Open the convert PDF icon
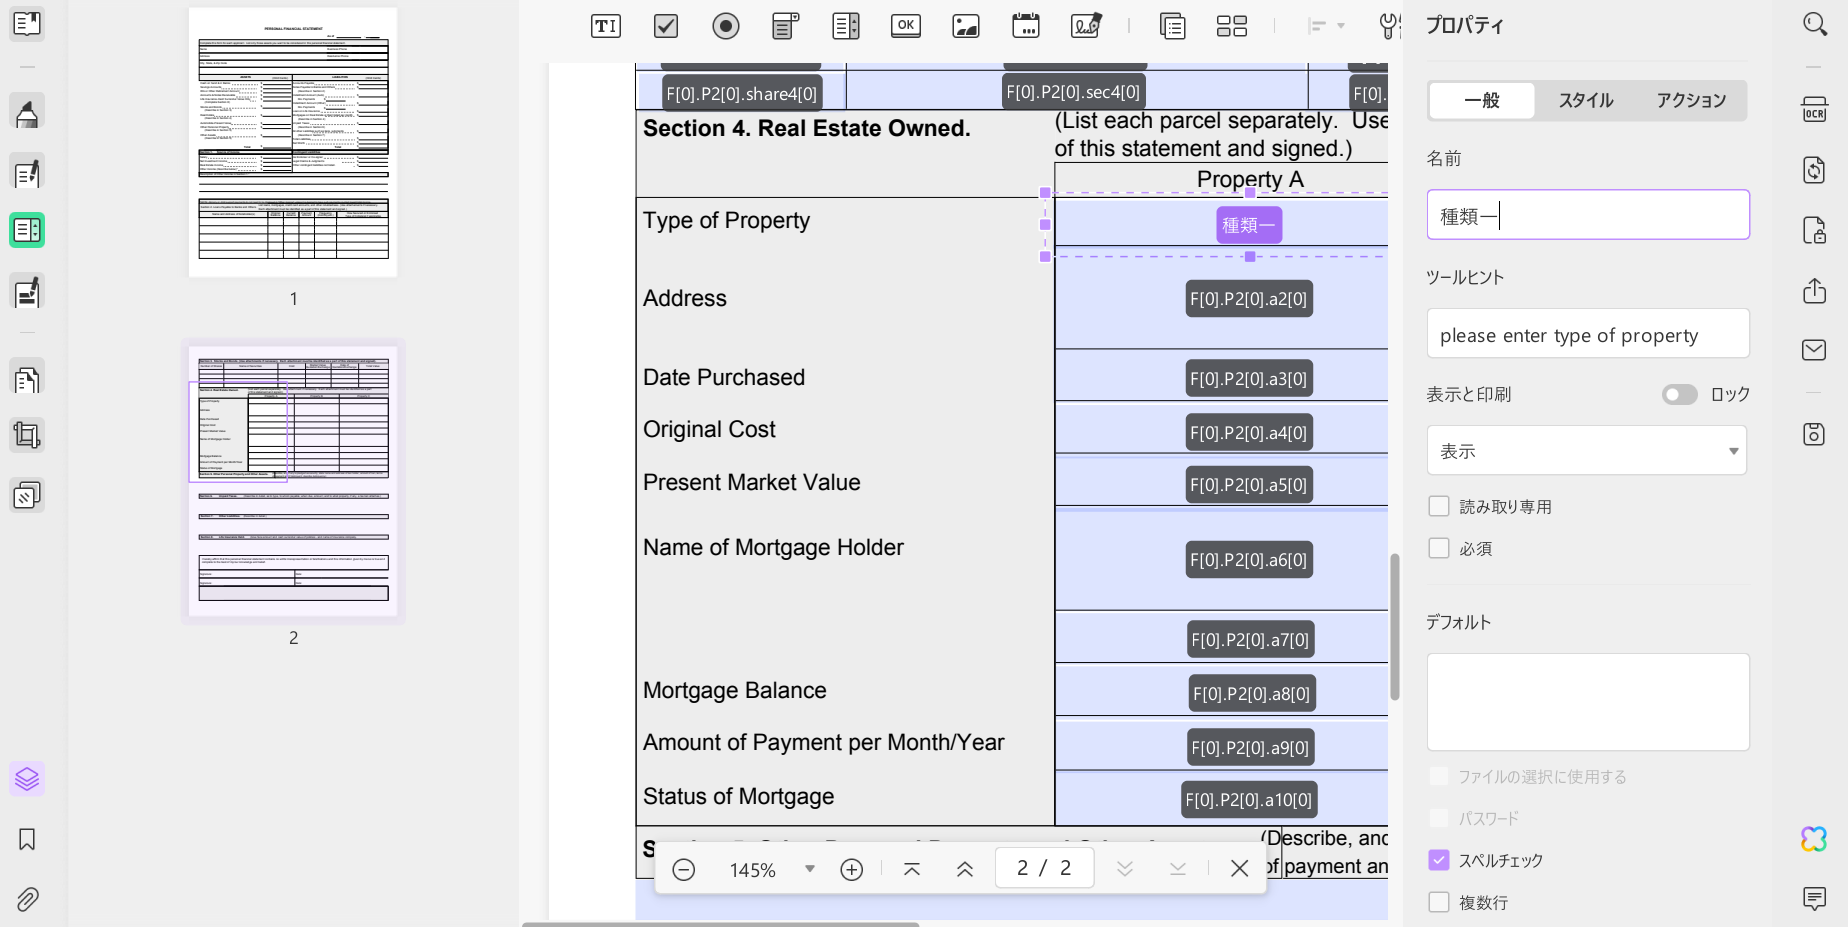1848x927 pixels. [1815, 170]
